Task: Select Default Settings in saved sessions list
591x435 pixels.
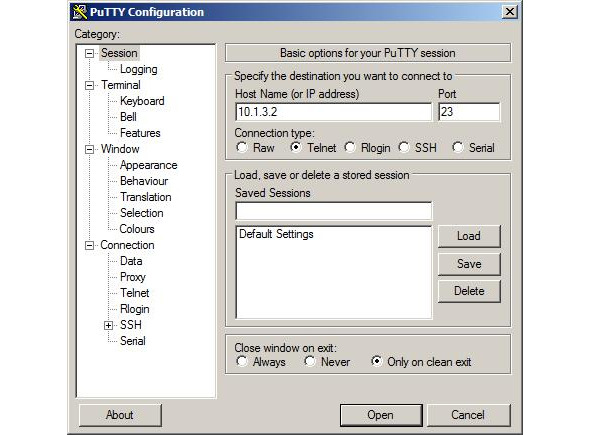Action: coord(276,234)
